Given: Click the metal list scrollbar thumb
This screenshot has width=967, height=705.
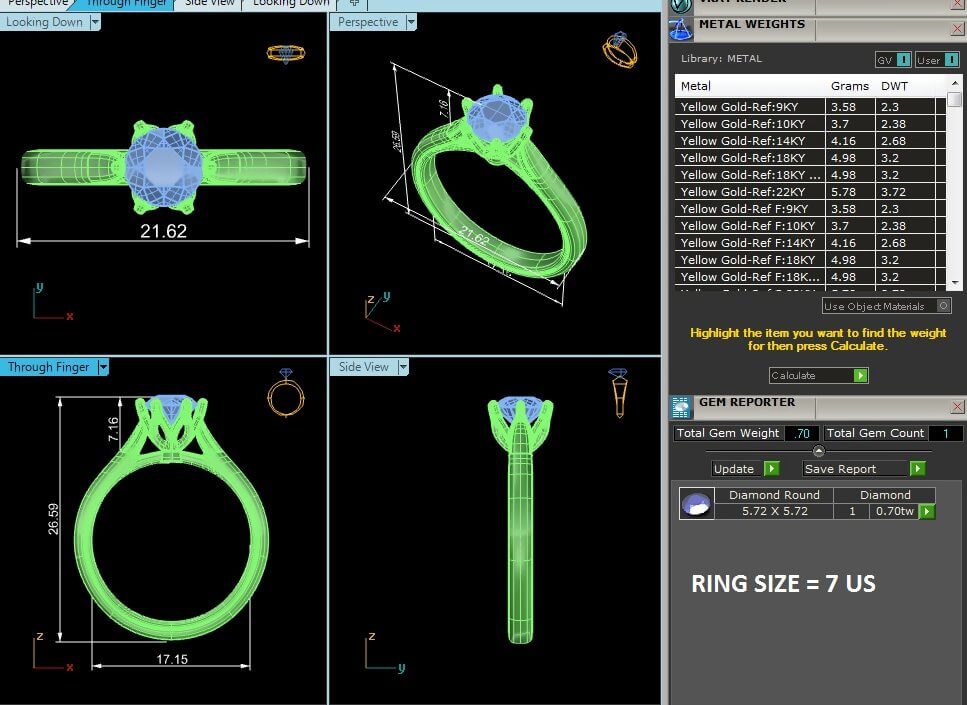Looking at the screenshot, I should [955, 99].
